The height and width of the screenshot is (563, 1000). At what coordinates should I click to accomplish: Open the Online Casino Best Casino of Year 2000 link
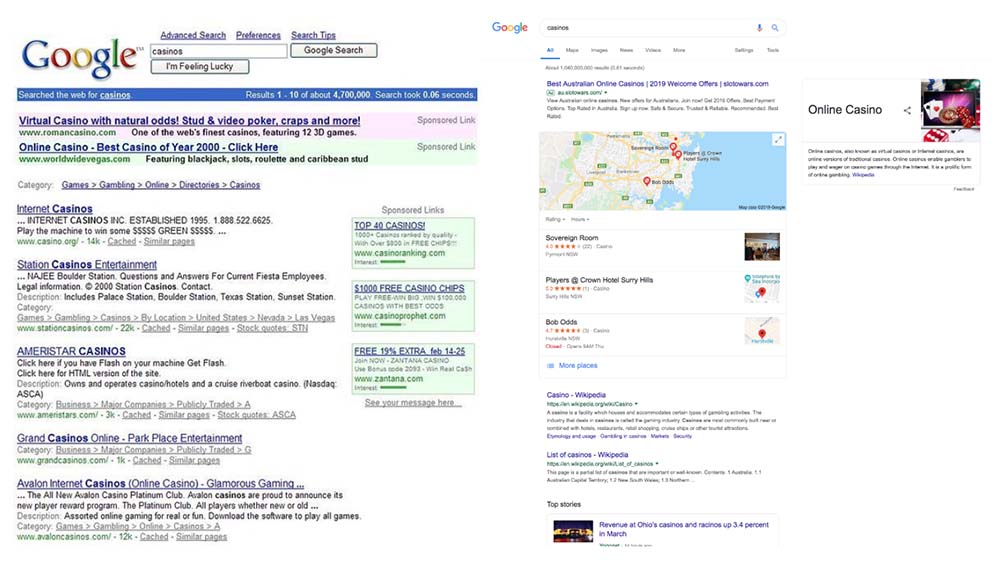(148, 147)
